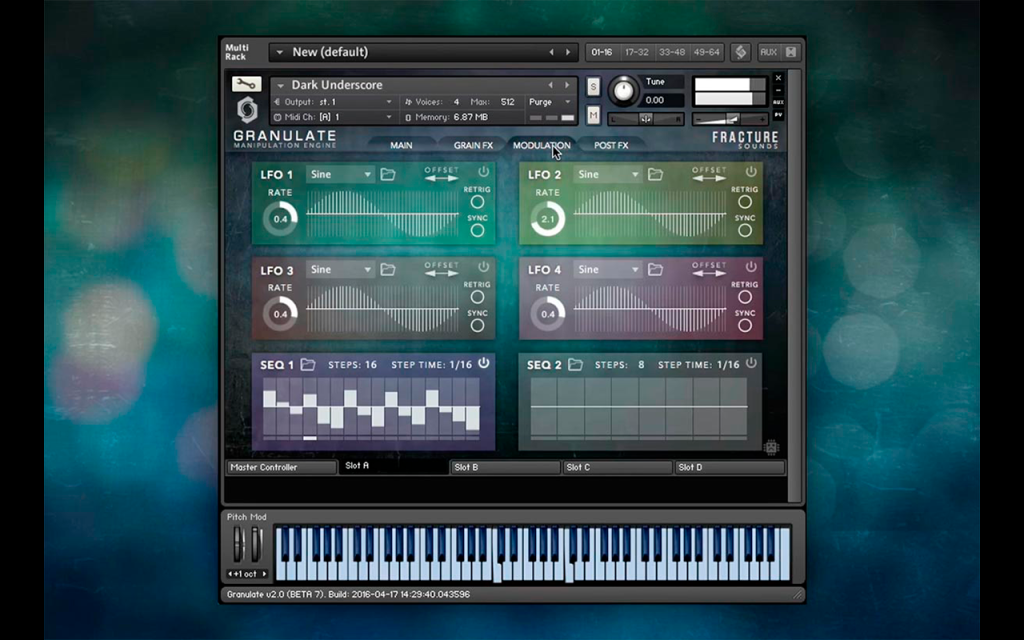Open the POST FX tab

pyautogui.click(x=611, y=145)
